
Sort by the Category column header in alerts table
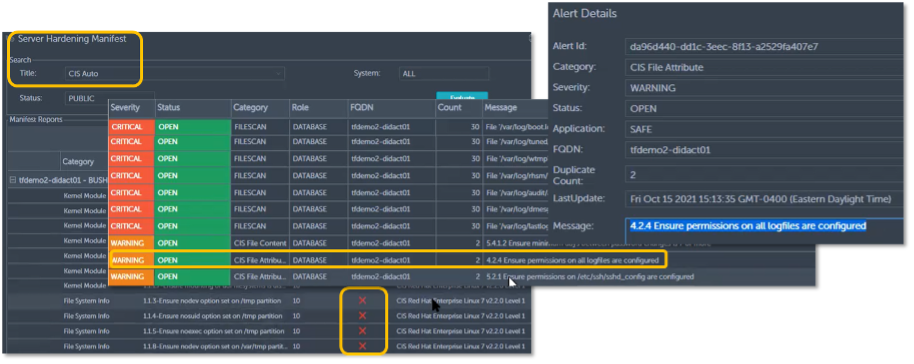point(260,108)
